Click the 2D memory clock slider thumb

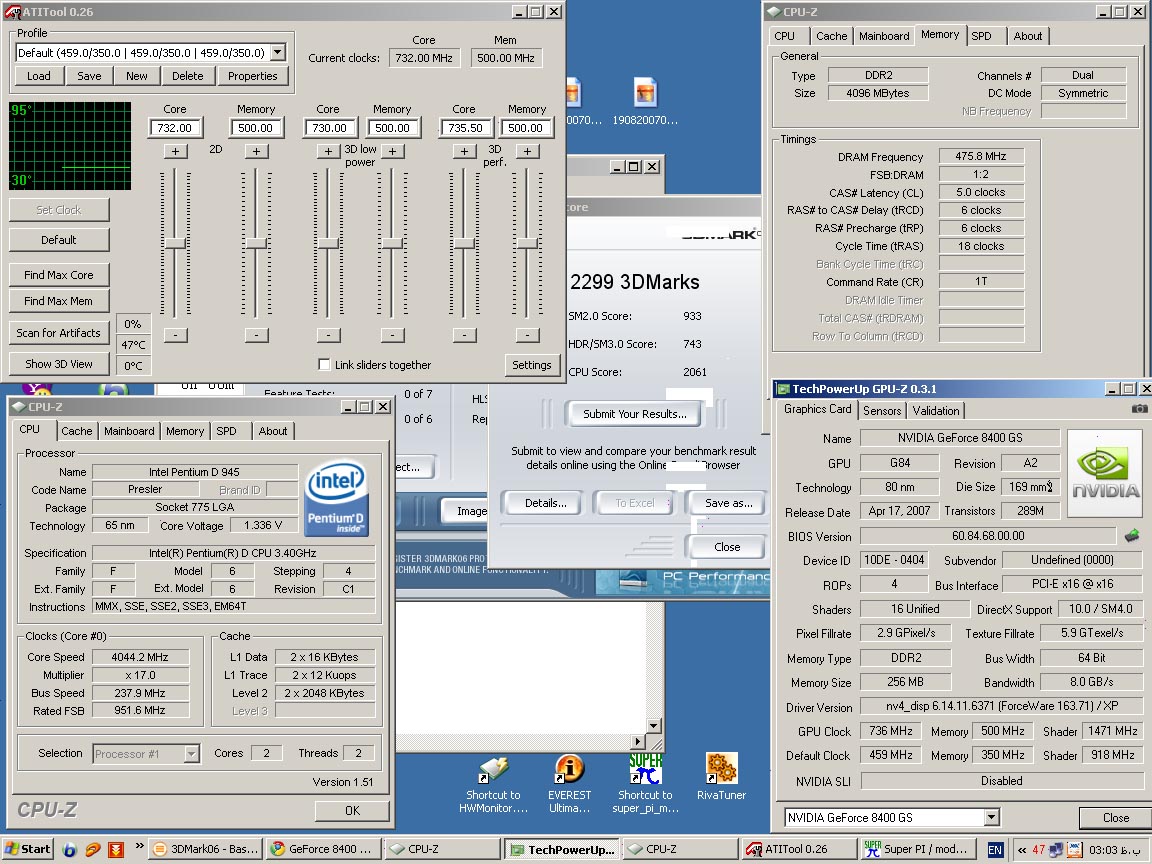pyautogui.click(x=256, y=243)
